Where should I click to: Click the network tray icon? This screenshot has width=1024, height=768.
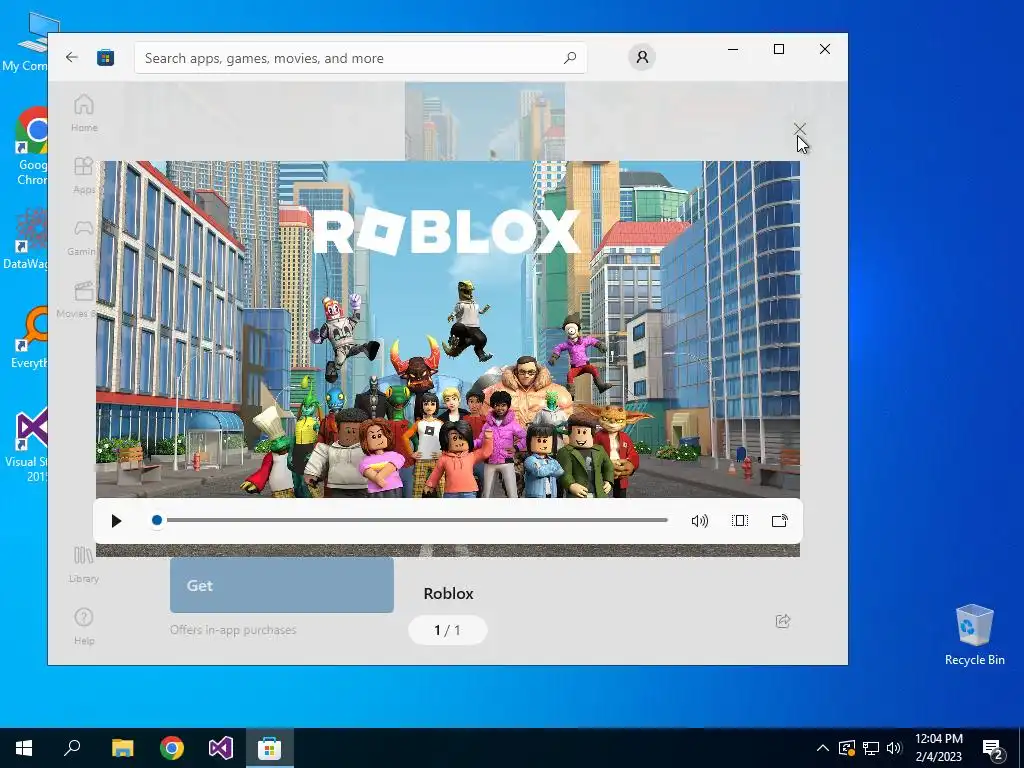click(871, 748)
